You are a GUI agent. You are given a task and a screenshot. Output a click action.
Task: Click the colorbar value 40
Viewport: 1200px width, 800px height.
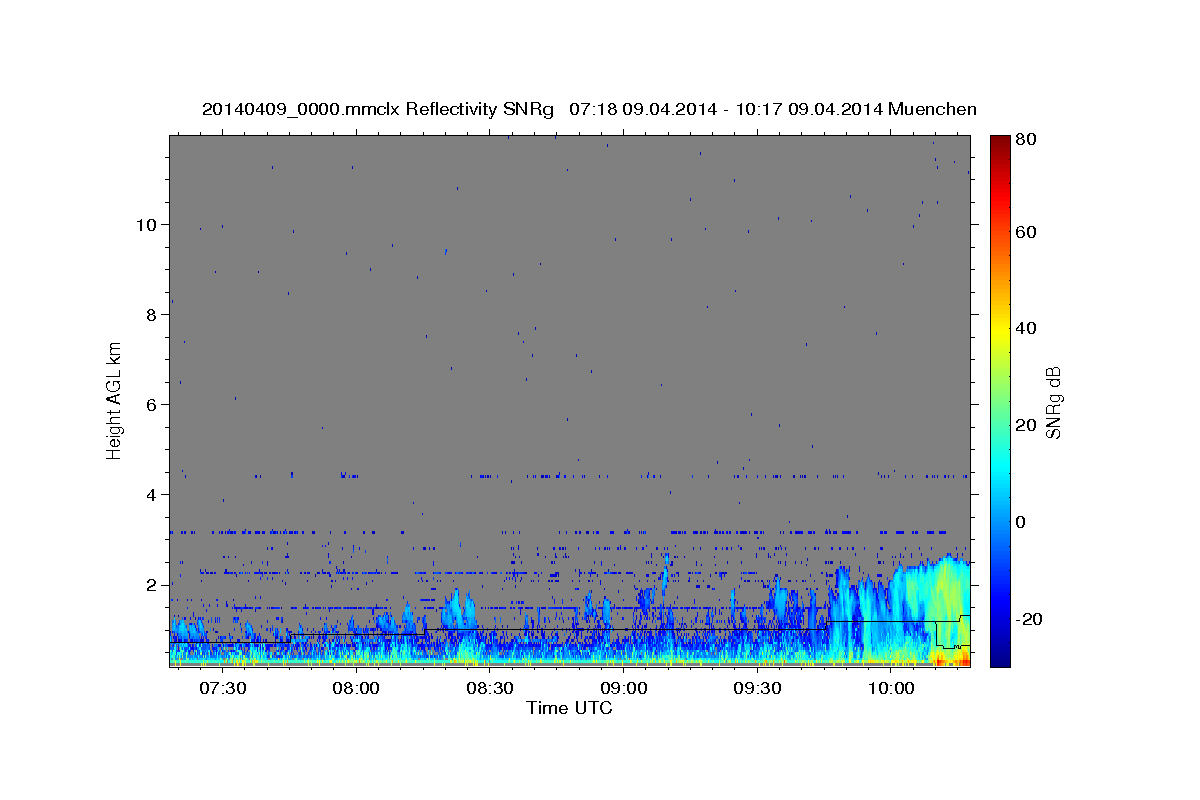[x=1025, y=328]
